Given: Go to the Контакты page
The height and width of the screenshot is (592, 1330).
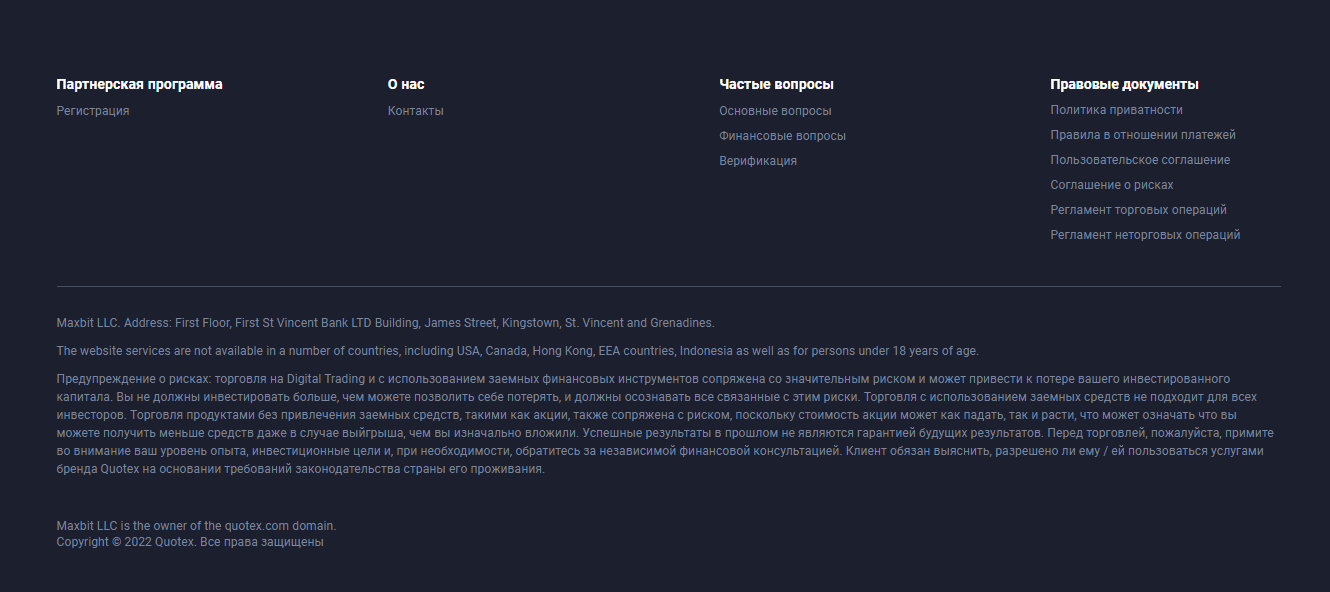Looking at the screenshot, I should 416,111.
